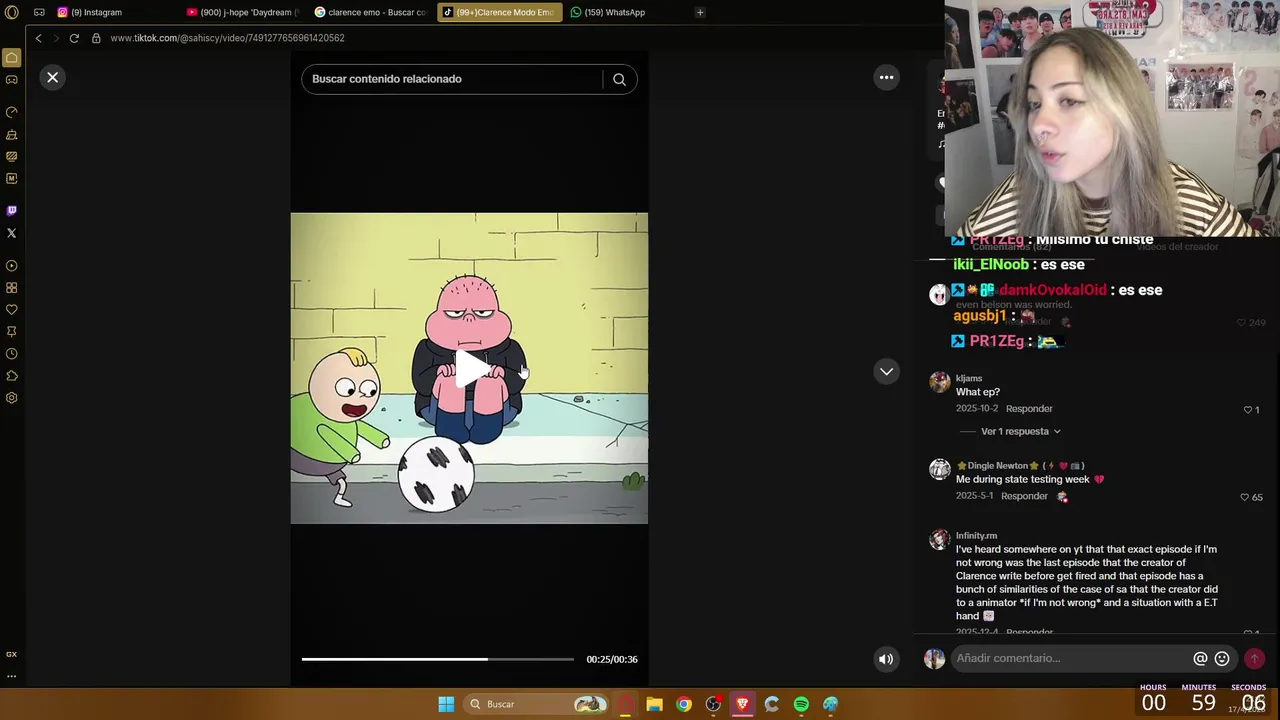This screenshot has width=1280, height=720.
Task: Open Spotify from taskbar
Action: pyautogui.click(x=801, y=704)
